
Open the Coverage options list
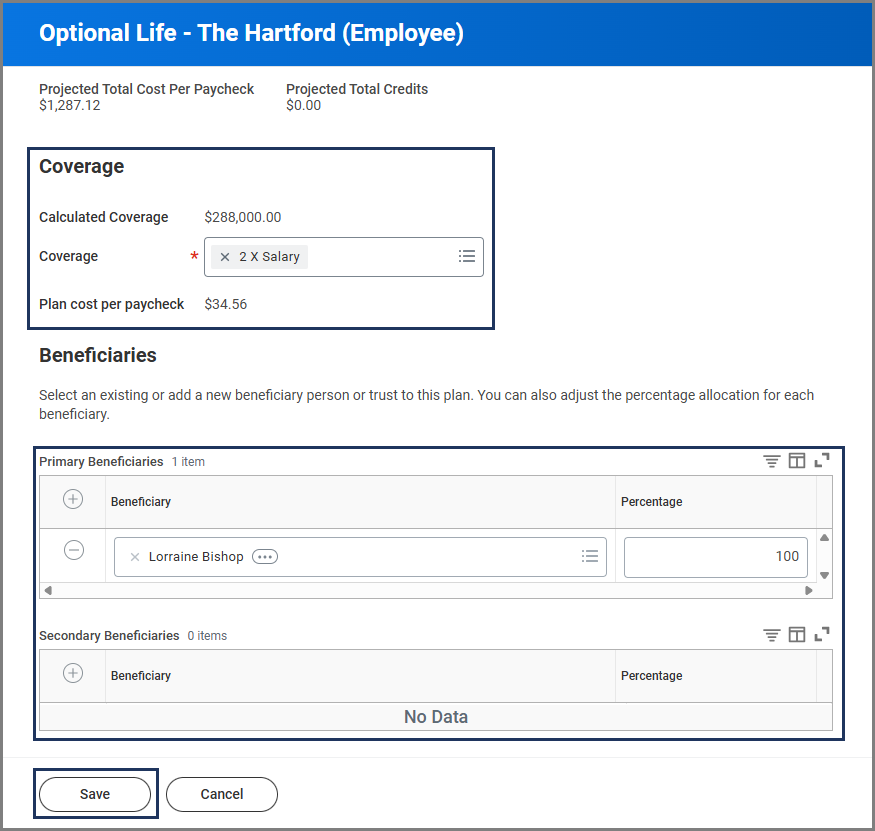click(x=466, y=257)
